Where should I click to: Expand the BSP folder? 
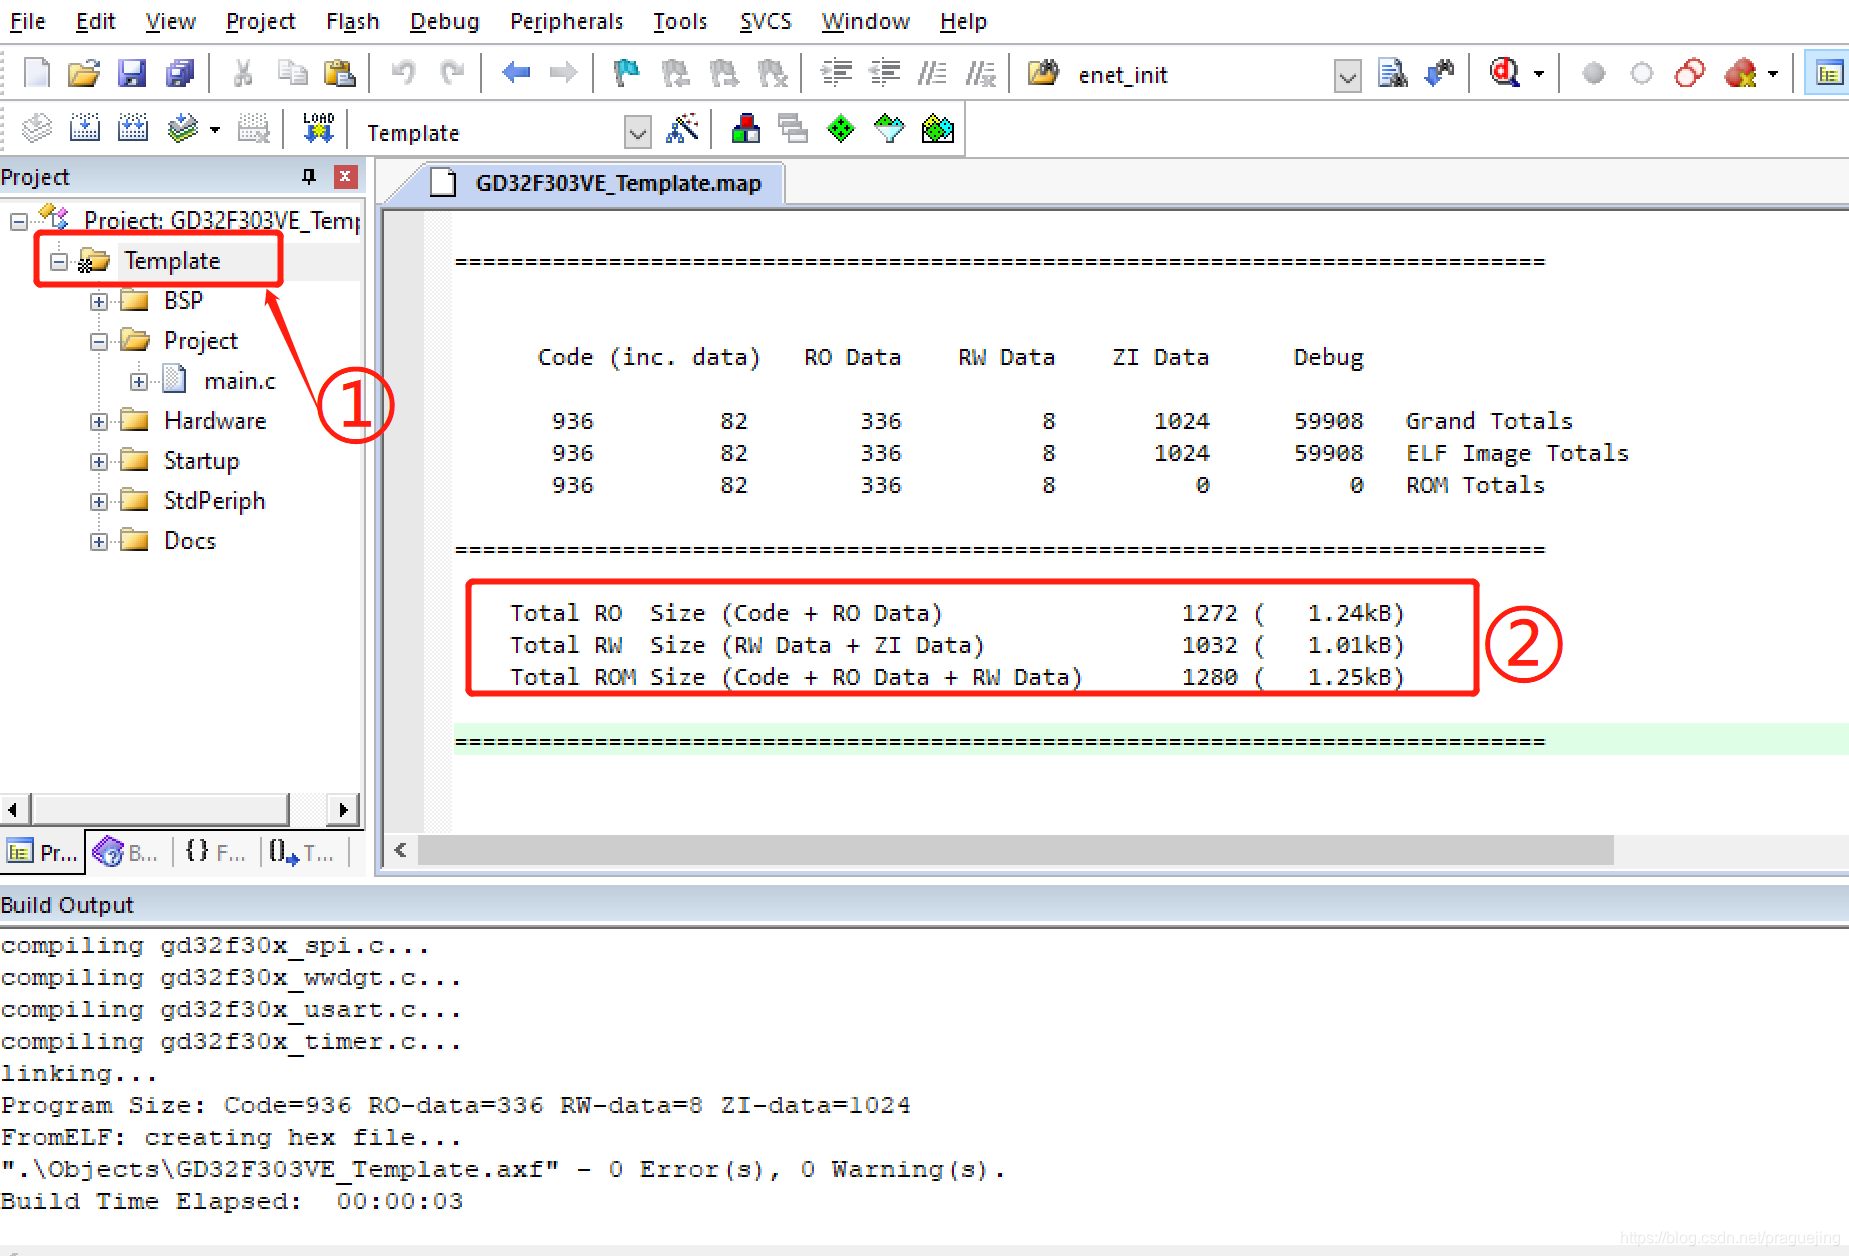(99, 302)
